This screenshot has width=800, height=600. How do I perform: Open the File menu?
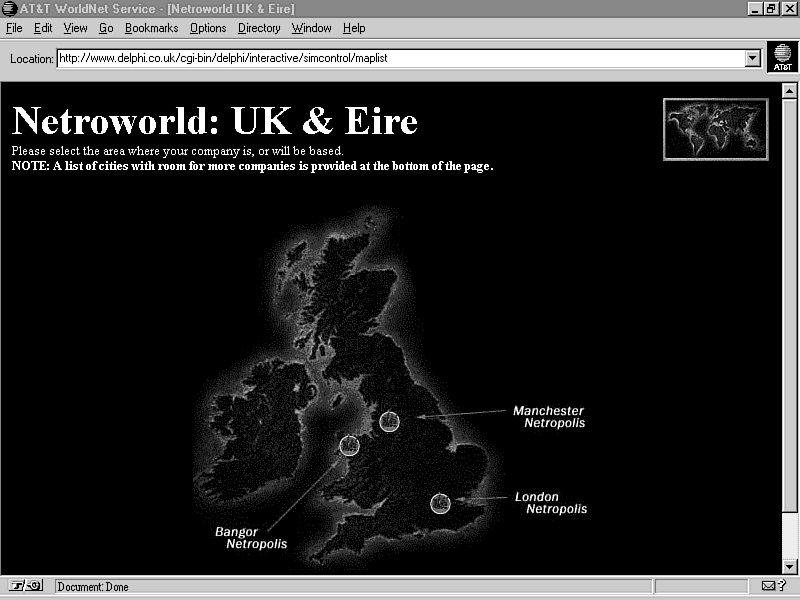(14, 28)
